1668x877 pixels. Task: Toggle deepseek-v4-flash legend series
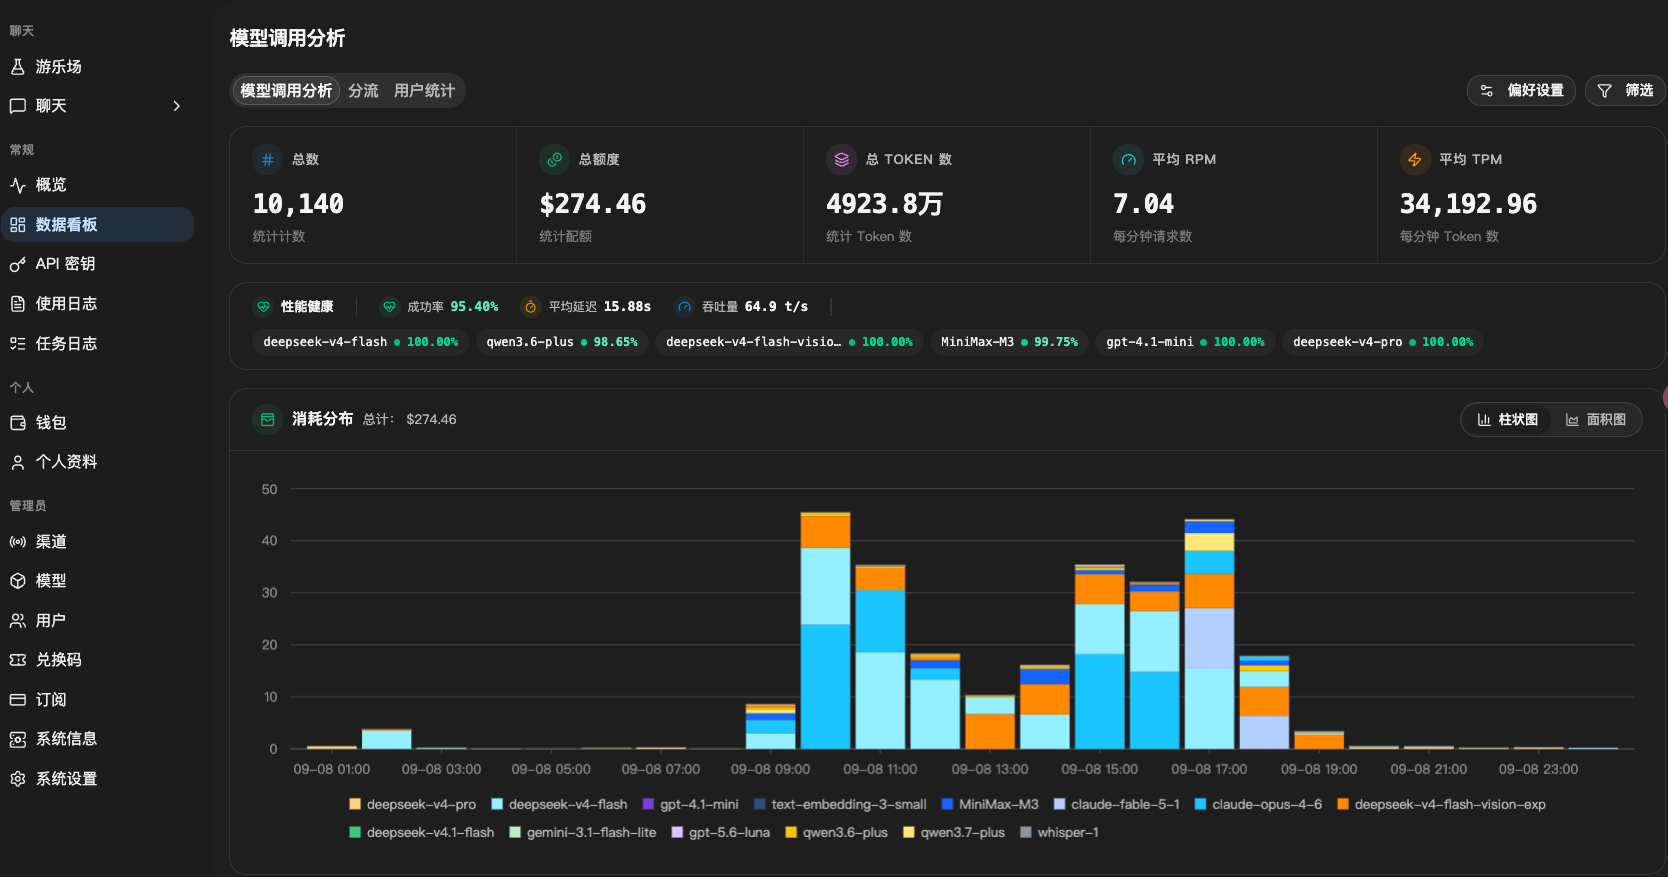coord(559,805)
